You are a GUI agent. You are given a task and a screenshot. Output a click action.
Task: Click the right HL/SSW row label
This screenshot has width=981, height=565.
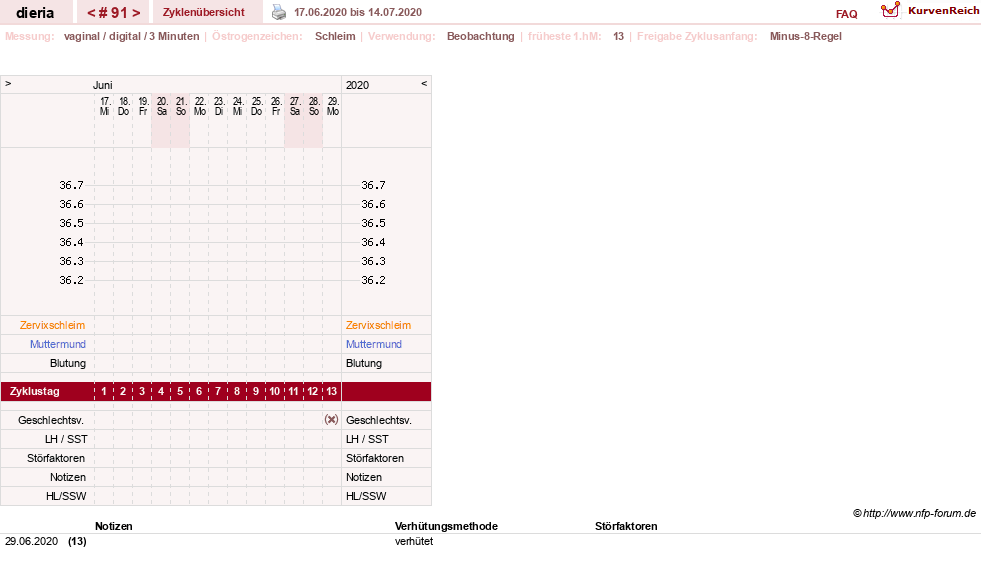point(366,496)
